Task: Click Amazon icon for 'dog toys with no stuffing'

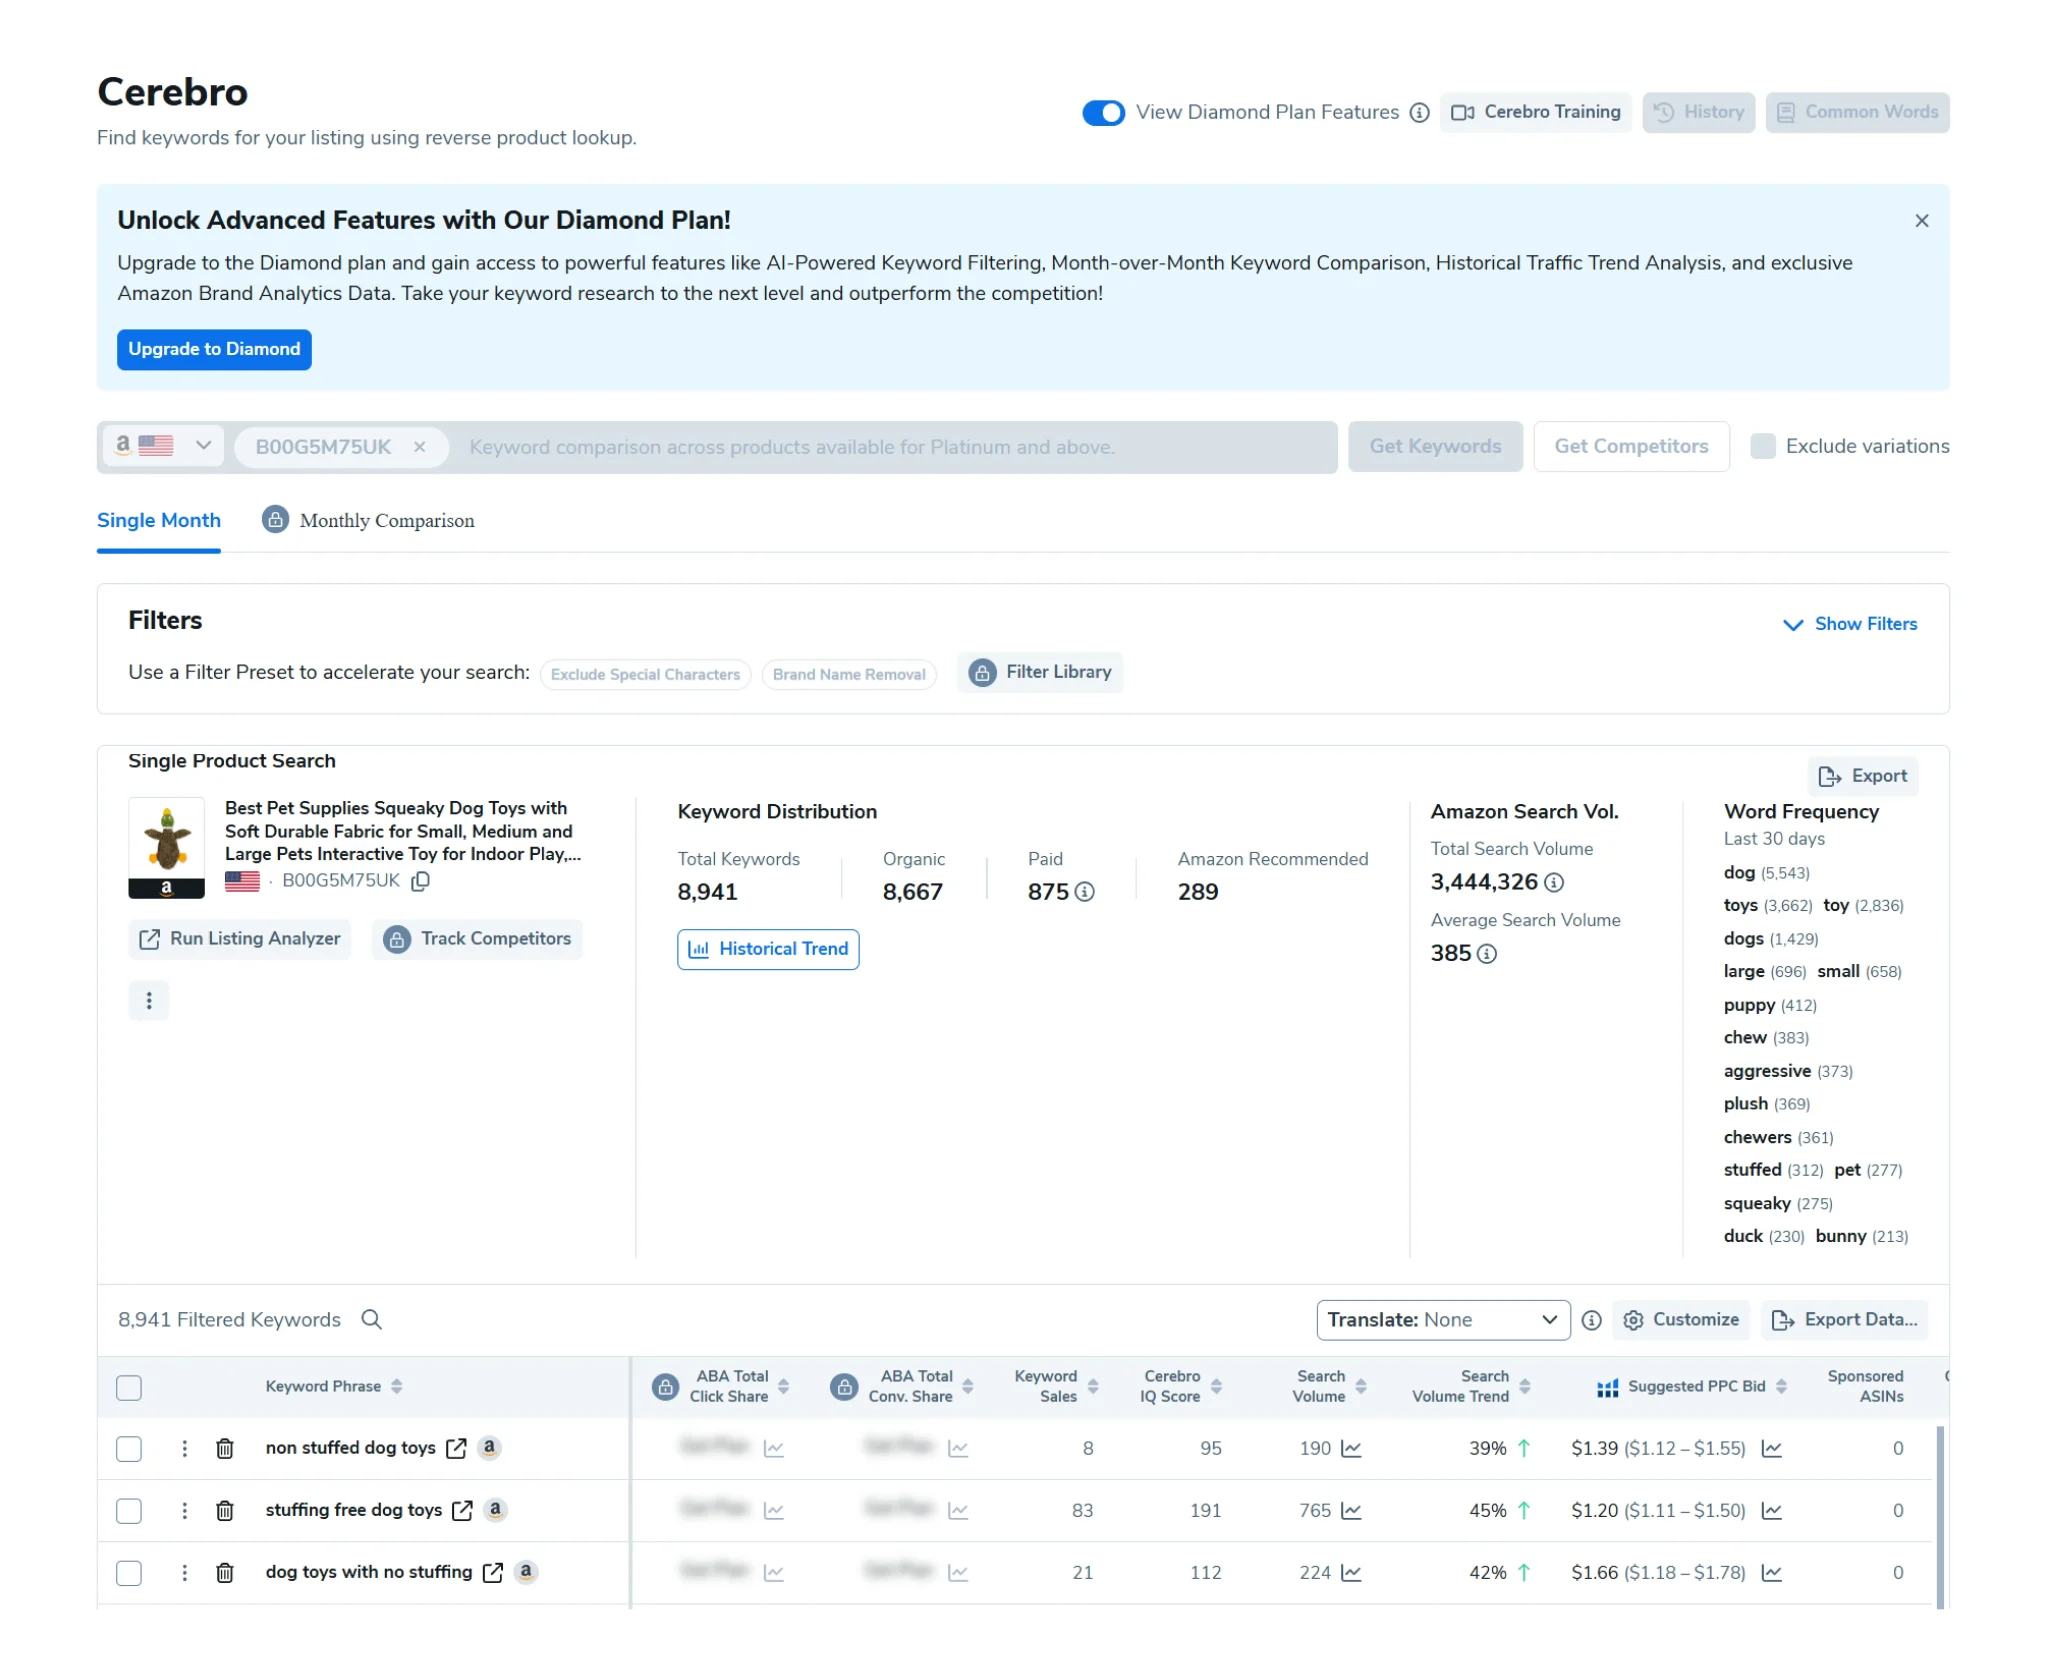Action: (x=526, y=1572)
